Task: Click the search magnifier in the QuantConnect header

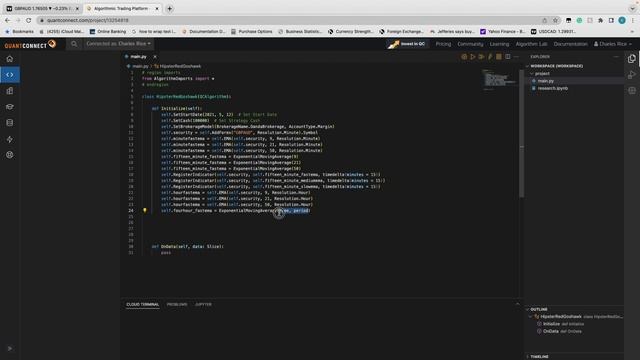Action: [x=74, y=44]
